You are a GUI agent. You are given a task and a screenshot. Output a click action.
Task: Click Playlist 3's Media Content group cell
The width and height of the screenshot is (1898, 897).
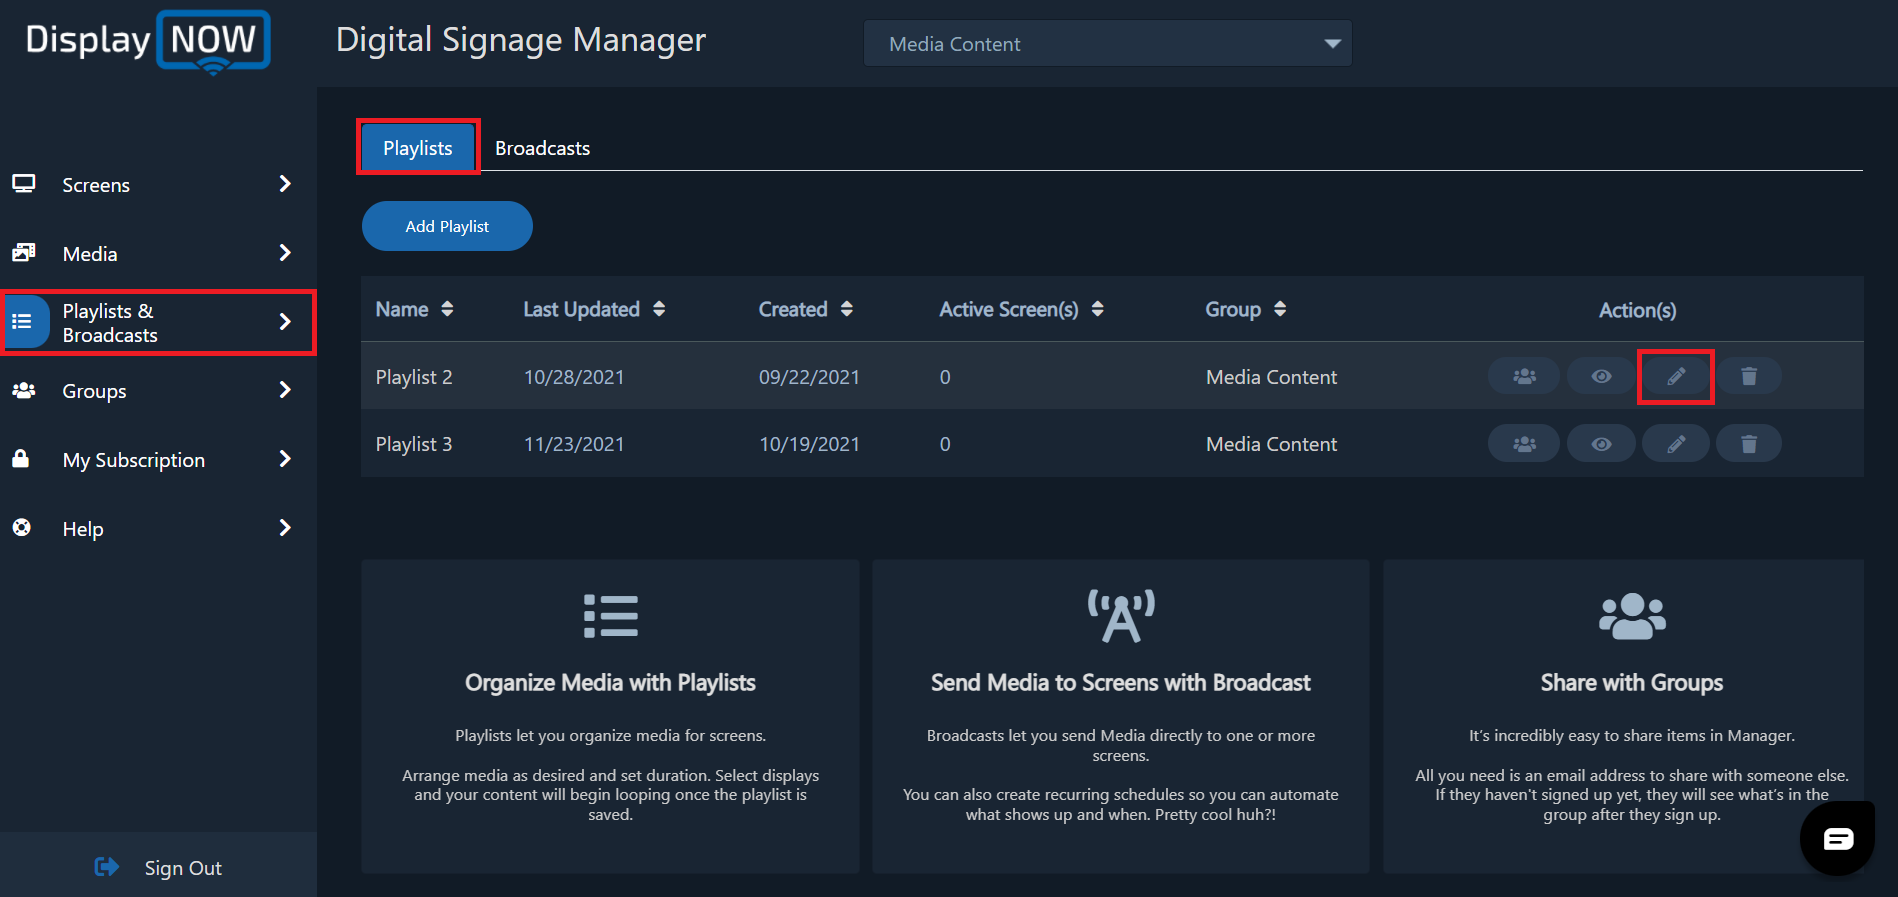[x=1271, y=444]
